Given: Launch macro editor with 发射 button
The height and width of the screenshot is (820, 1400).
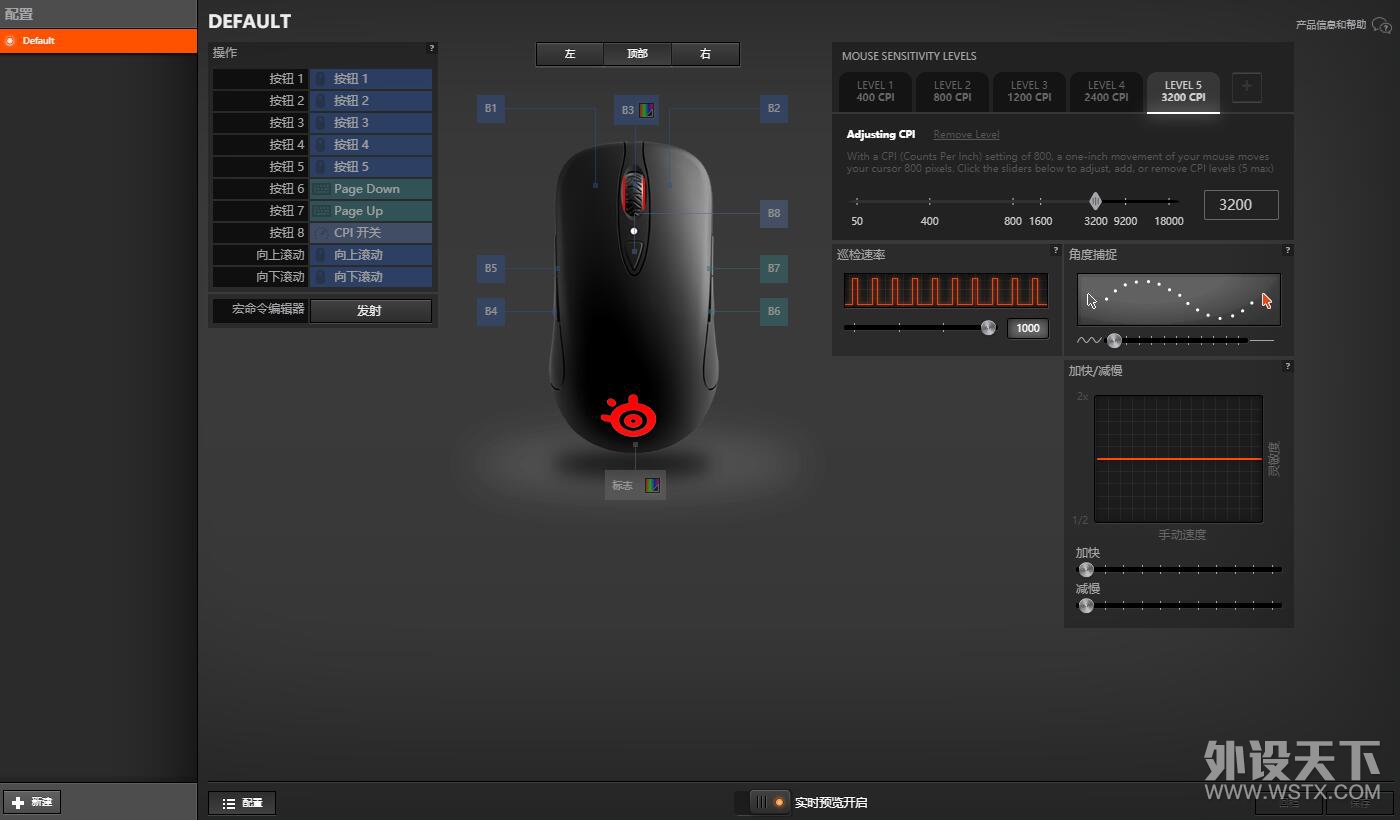Looking at the screenshot, I should click(x=370, y=311).
